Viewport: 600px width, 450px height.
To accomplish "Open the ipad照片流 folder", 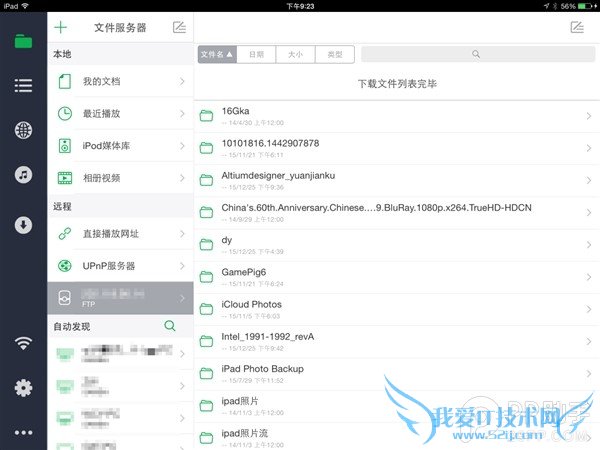I will pyautogui.click(x=245, y=433).
